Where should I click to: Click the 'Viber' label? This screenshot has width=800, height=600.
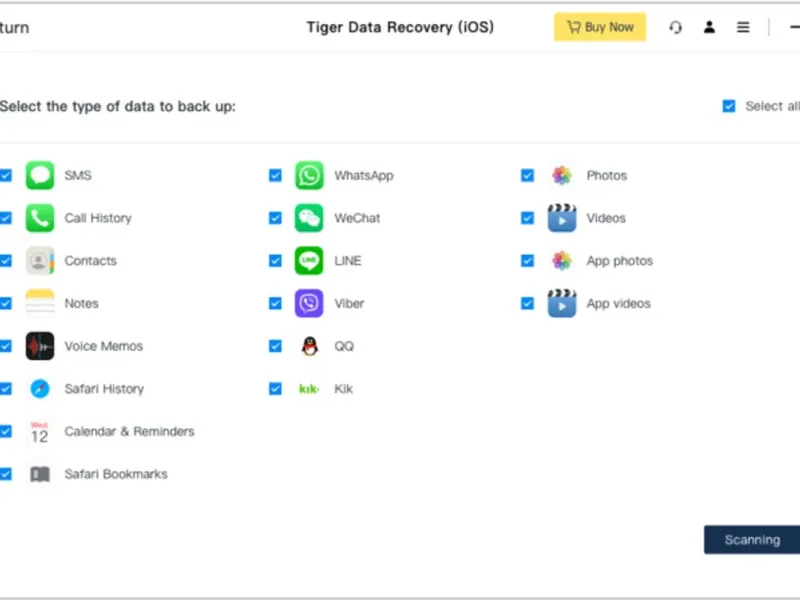click(x=349, y=303)
